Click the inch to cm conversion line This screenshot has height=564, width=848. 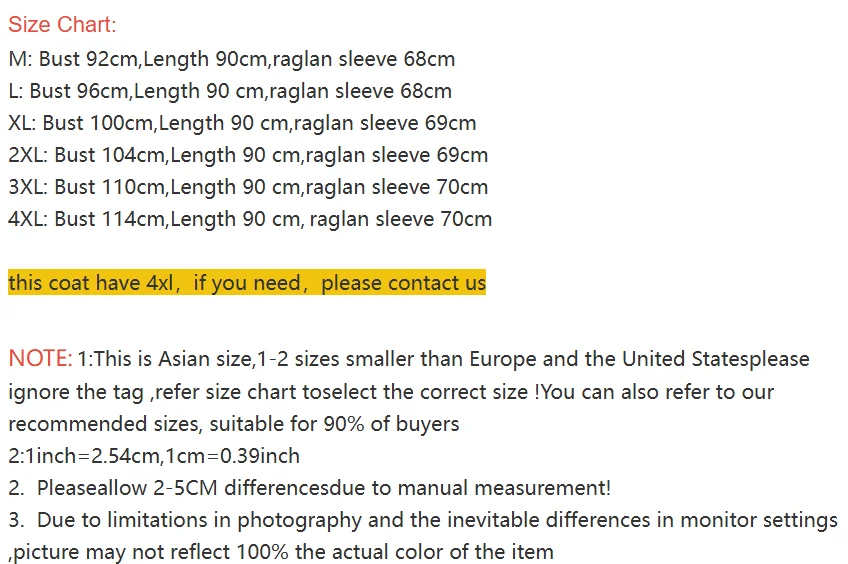(154, 456)
